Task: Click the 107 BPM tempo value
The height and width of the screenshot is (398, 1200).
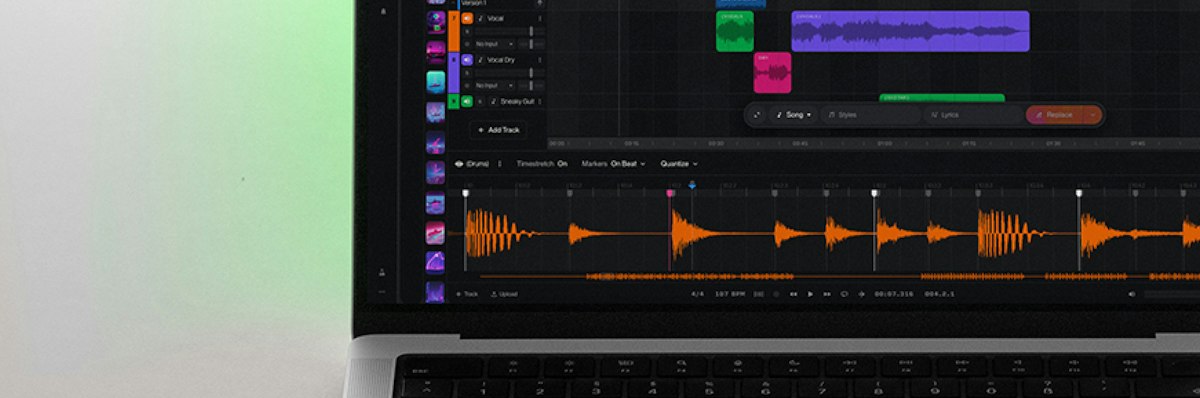Action: [730, 294]
